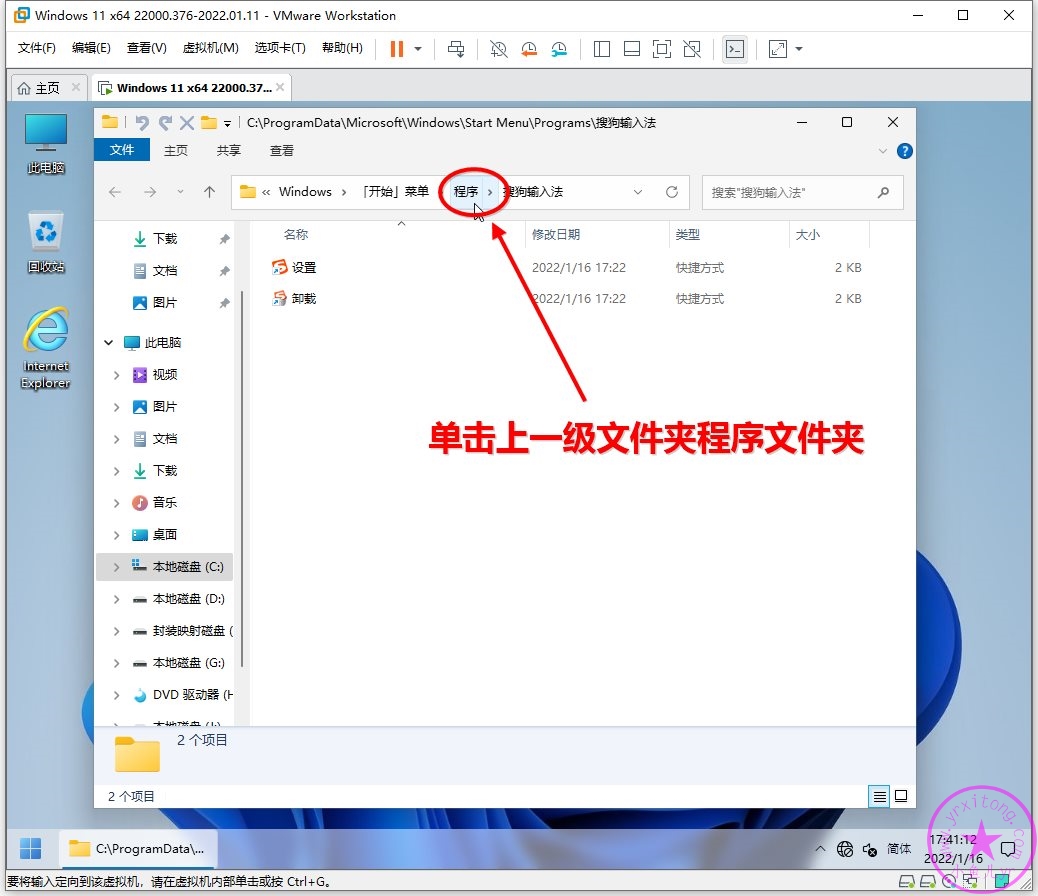This screenshot has height=896, width=1038.
Task: Pause the virtual machine from VMware toolbar
Action: [x=397, y=49]
